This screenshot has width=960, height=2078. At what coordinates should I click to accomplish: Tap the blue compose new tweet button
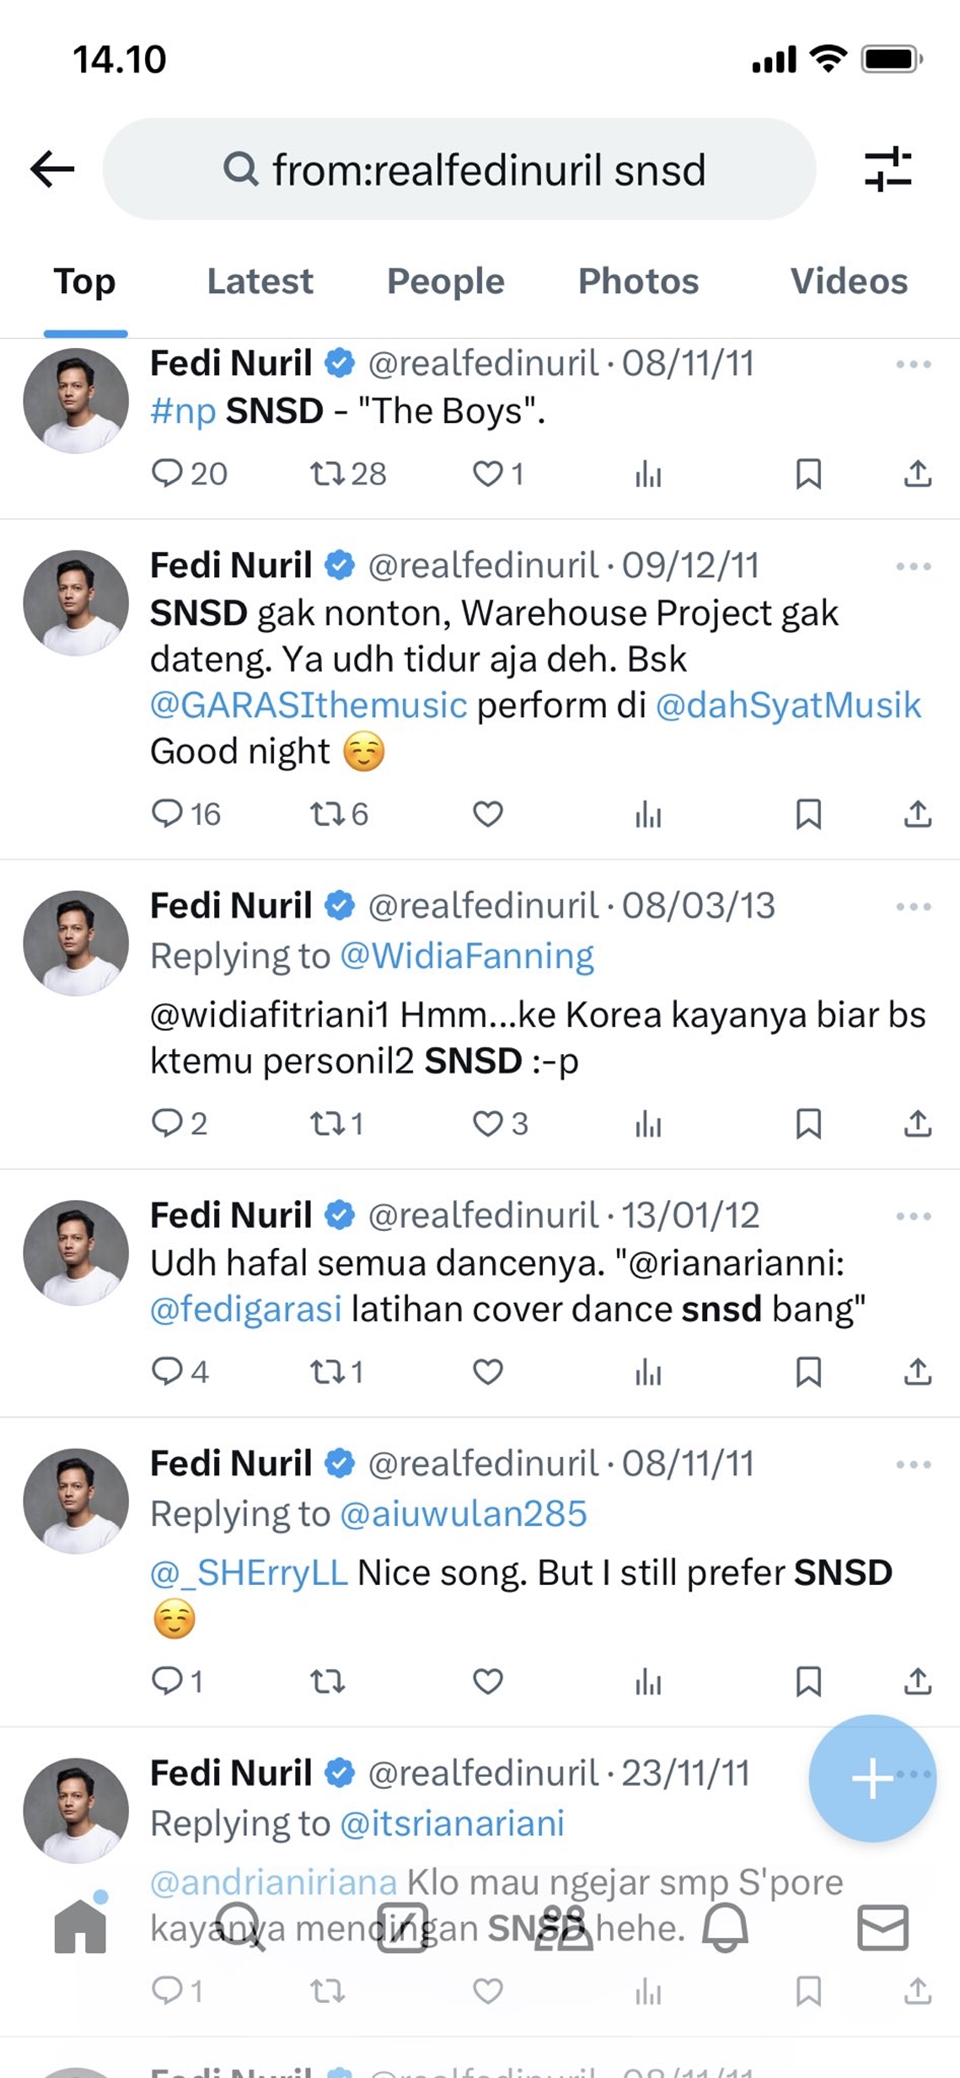(871, 1779)
